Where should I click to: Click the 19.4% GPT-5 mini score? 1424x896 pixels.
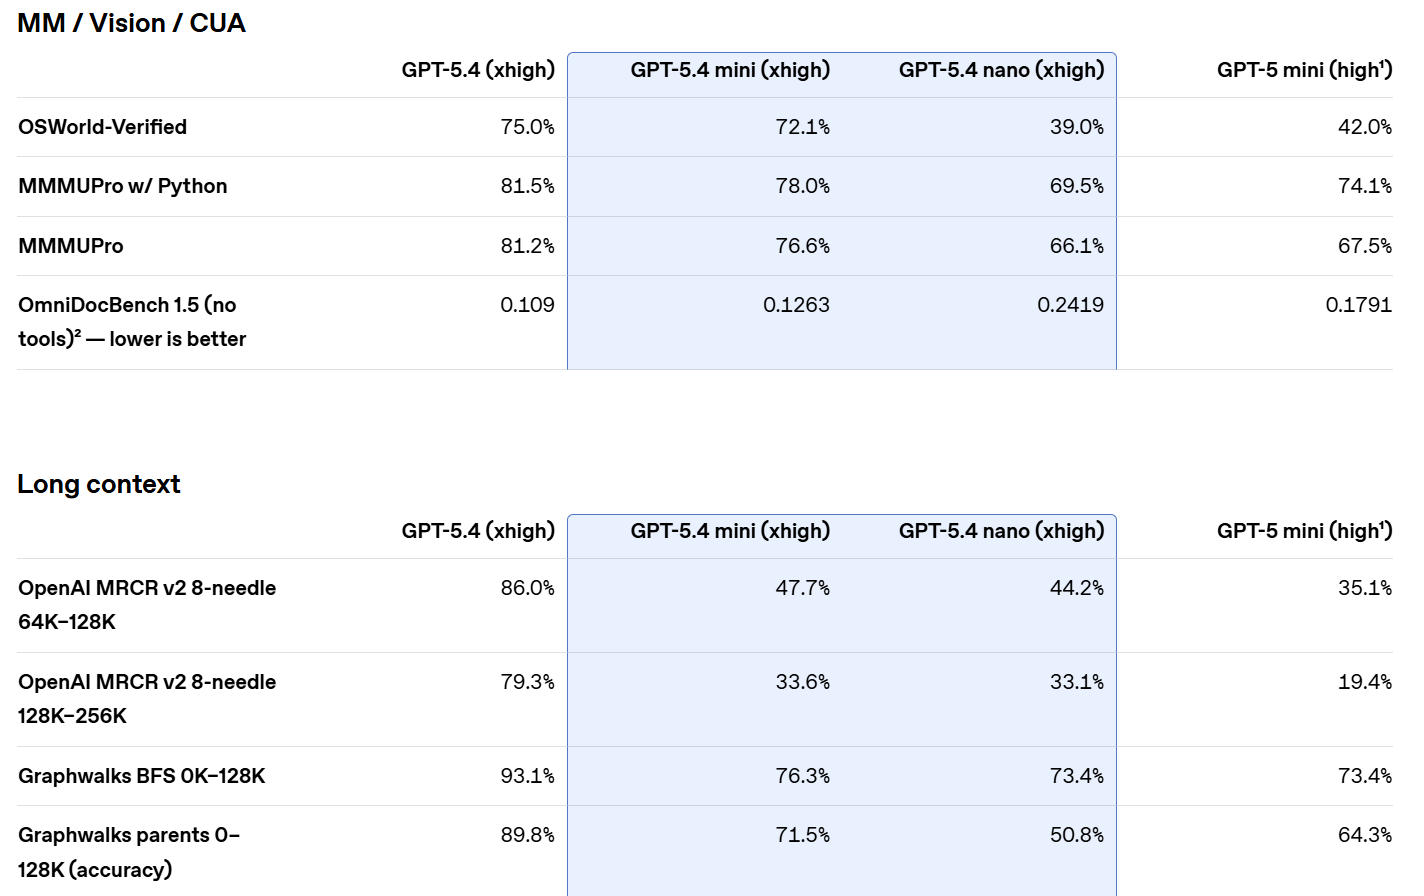tap(1364, 682)
